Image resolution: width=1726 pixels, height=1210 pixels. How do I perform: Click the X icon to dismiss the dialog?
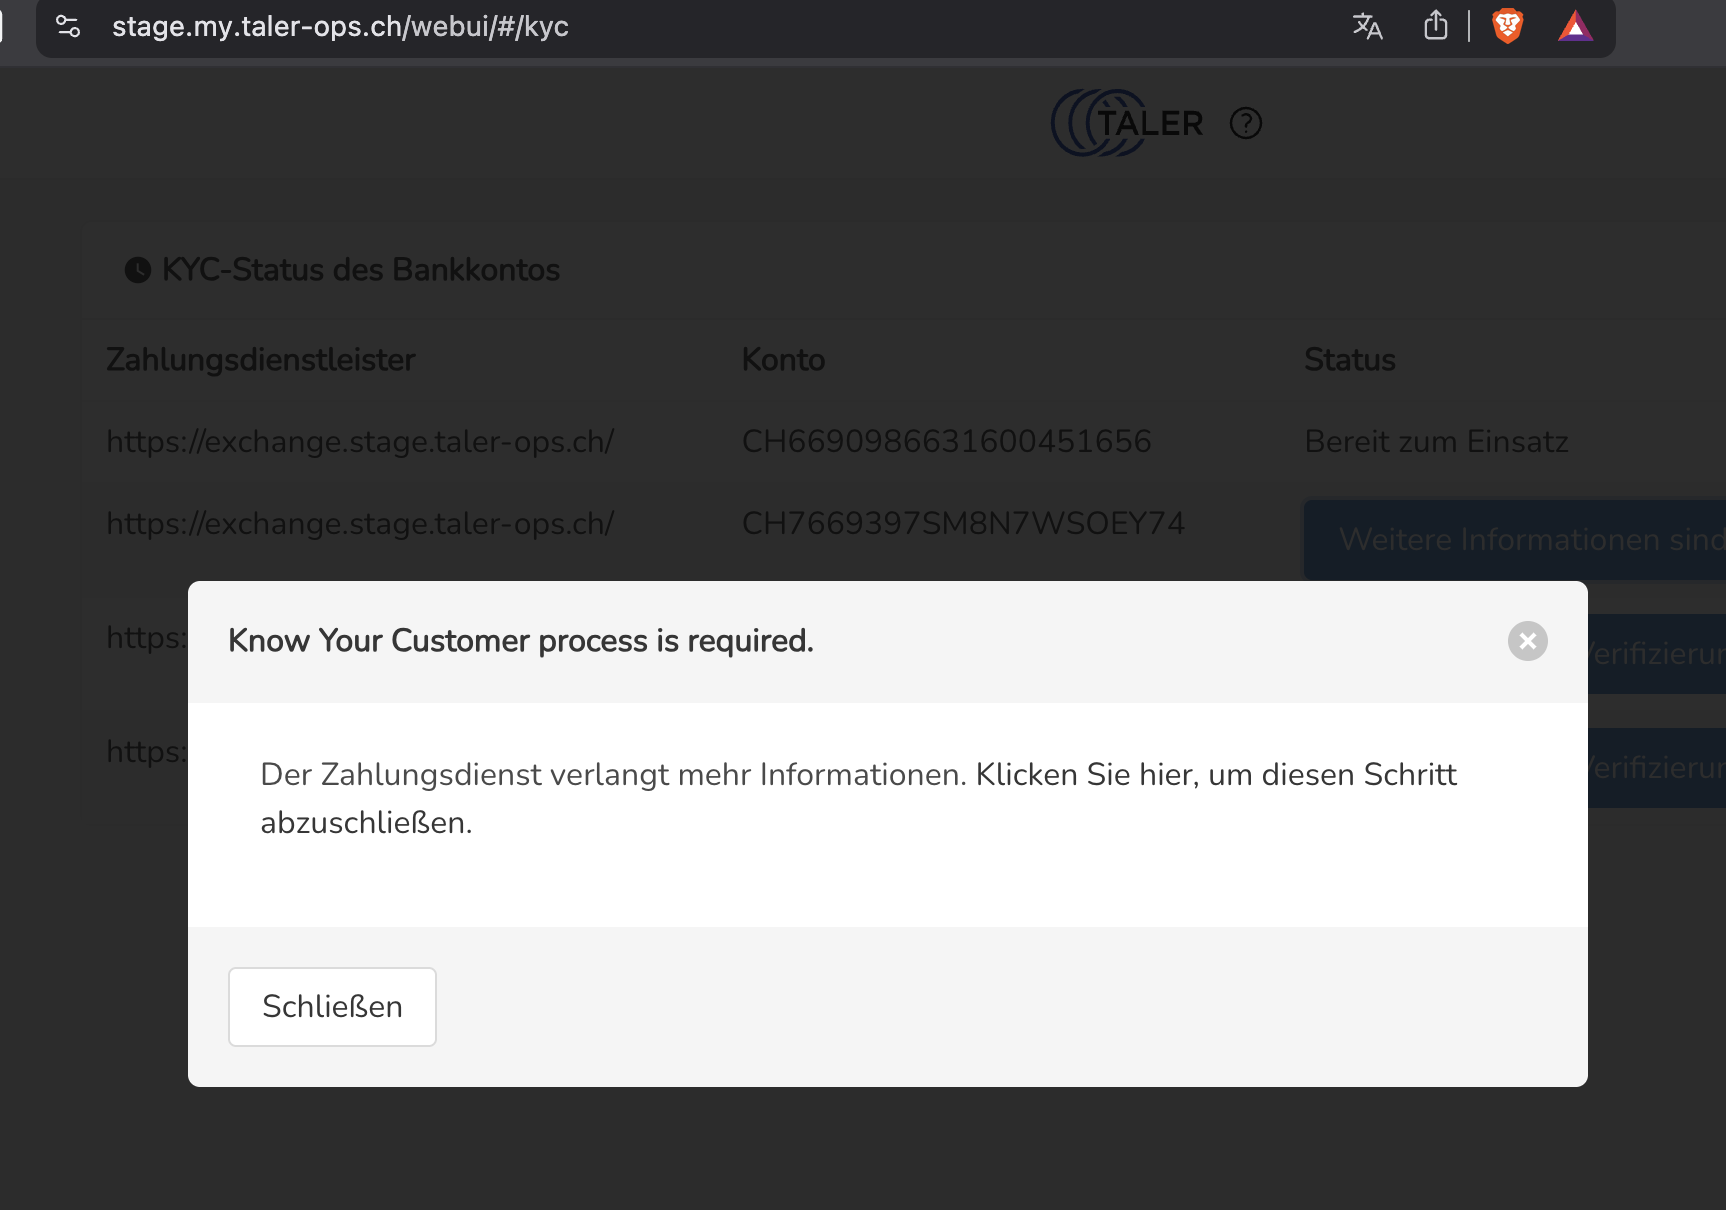(1527, 641)
